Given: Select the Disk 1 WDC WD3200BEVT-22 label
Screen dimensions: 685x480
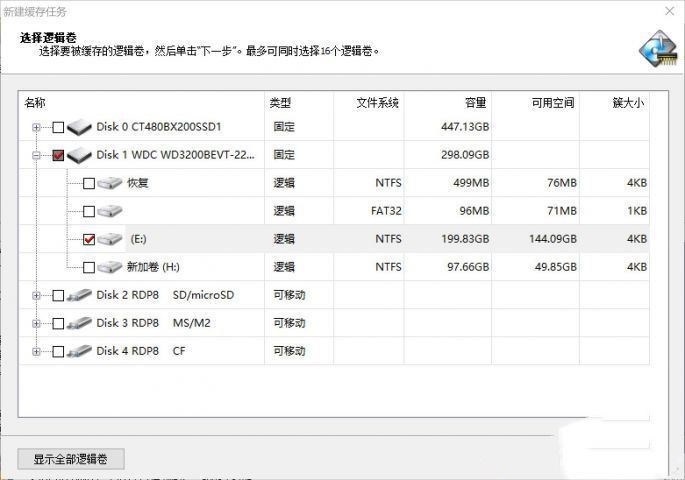Looking at the screenshot, I should [x=175, y=155].
